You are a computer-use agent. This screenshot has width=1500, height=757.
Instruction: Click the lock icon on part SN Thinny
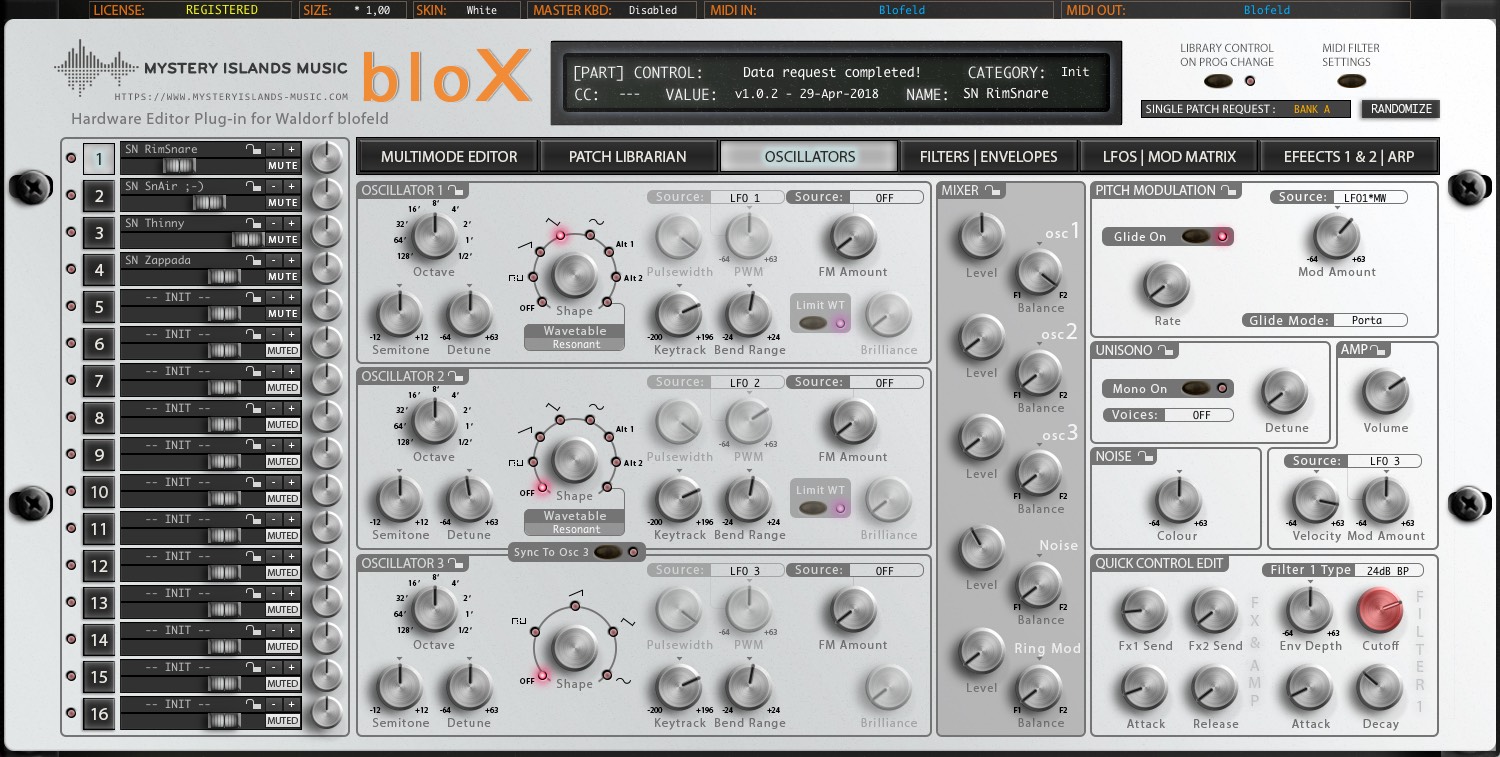pos(255,223)
